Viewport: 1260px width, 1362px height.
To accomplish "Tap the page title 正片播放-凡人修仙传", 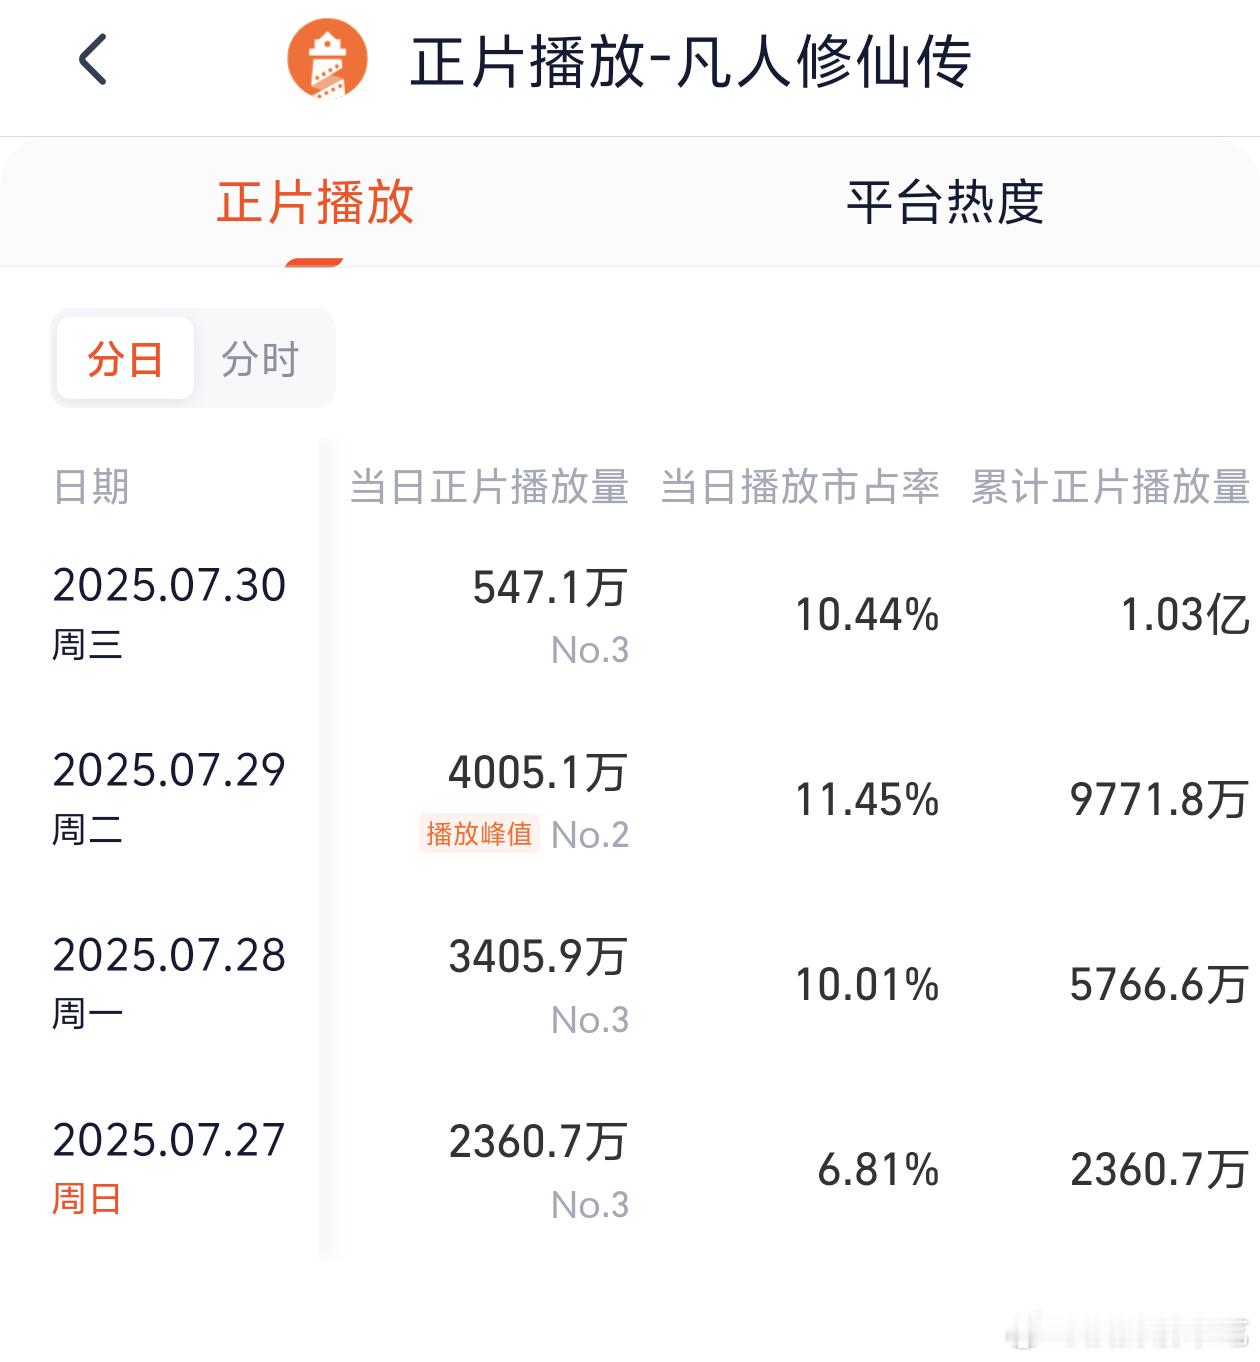I will [x=690, y=62].
